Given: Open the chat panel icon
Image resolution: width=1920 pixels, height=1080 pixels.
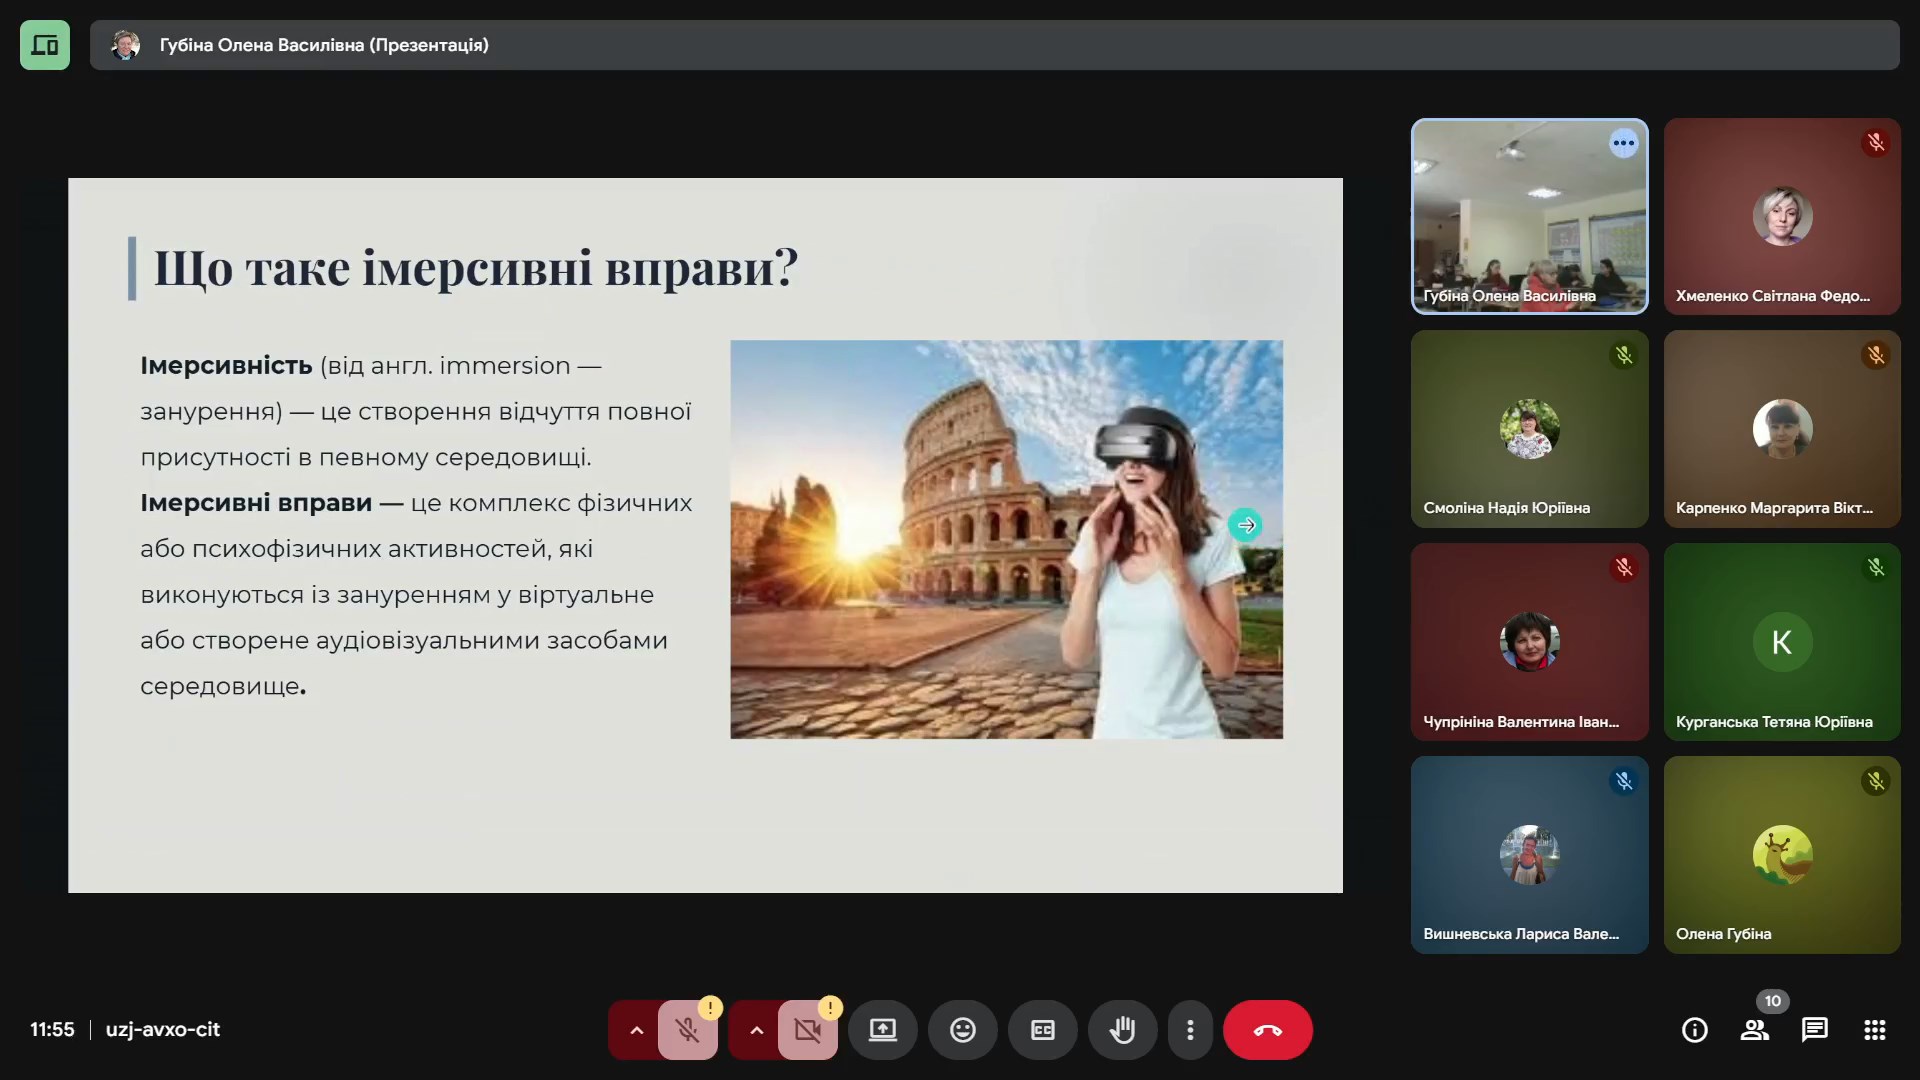Looking at the screenshot, I should (x=1814, y=1030).
